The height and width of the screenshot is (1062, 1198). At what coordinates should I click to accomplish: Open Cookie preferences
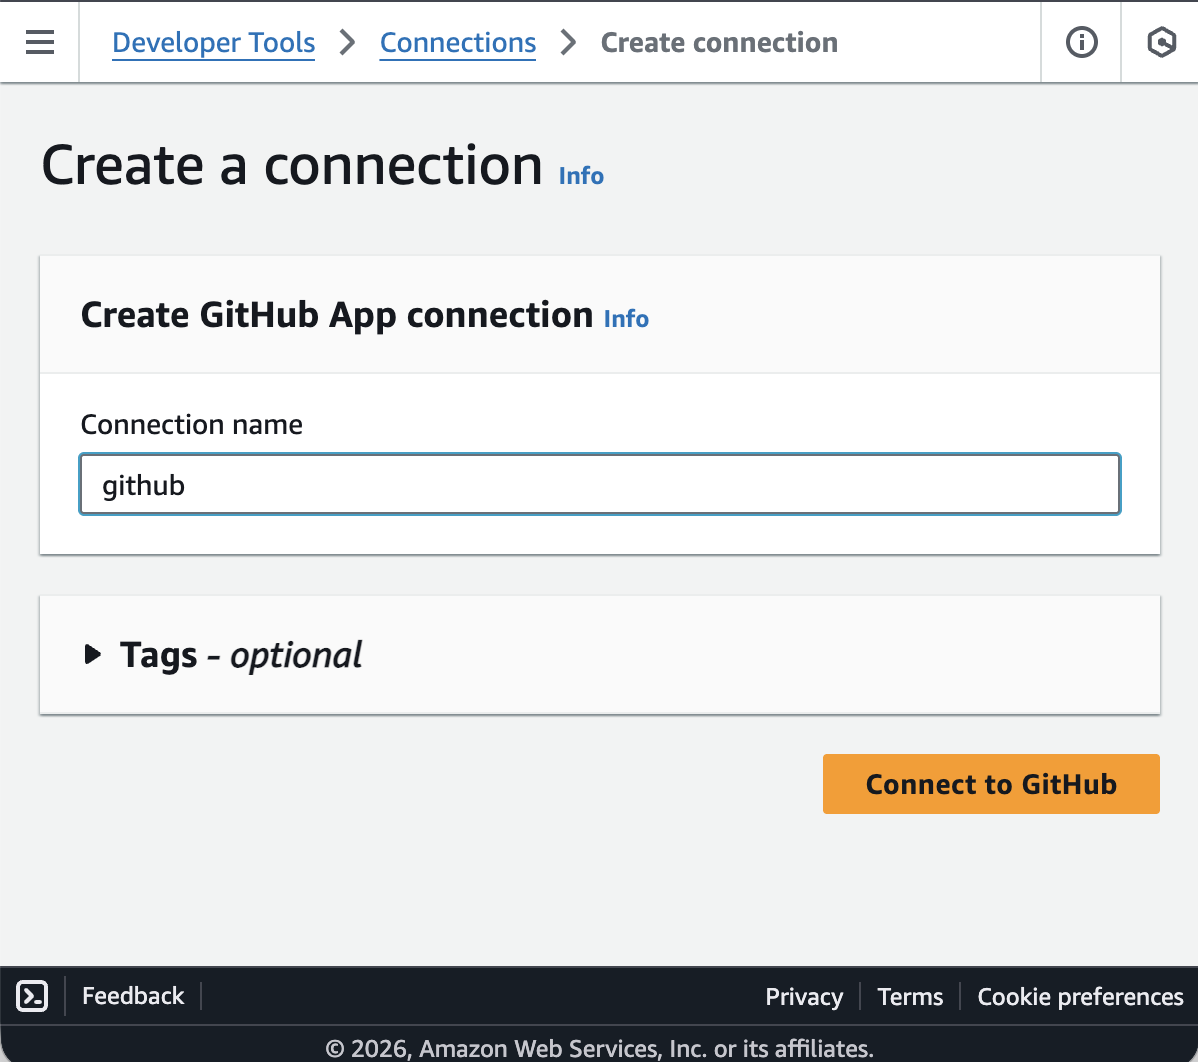pos(1080,996)
